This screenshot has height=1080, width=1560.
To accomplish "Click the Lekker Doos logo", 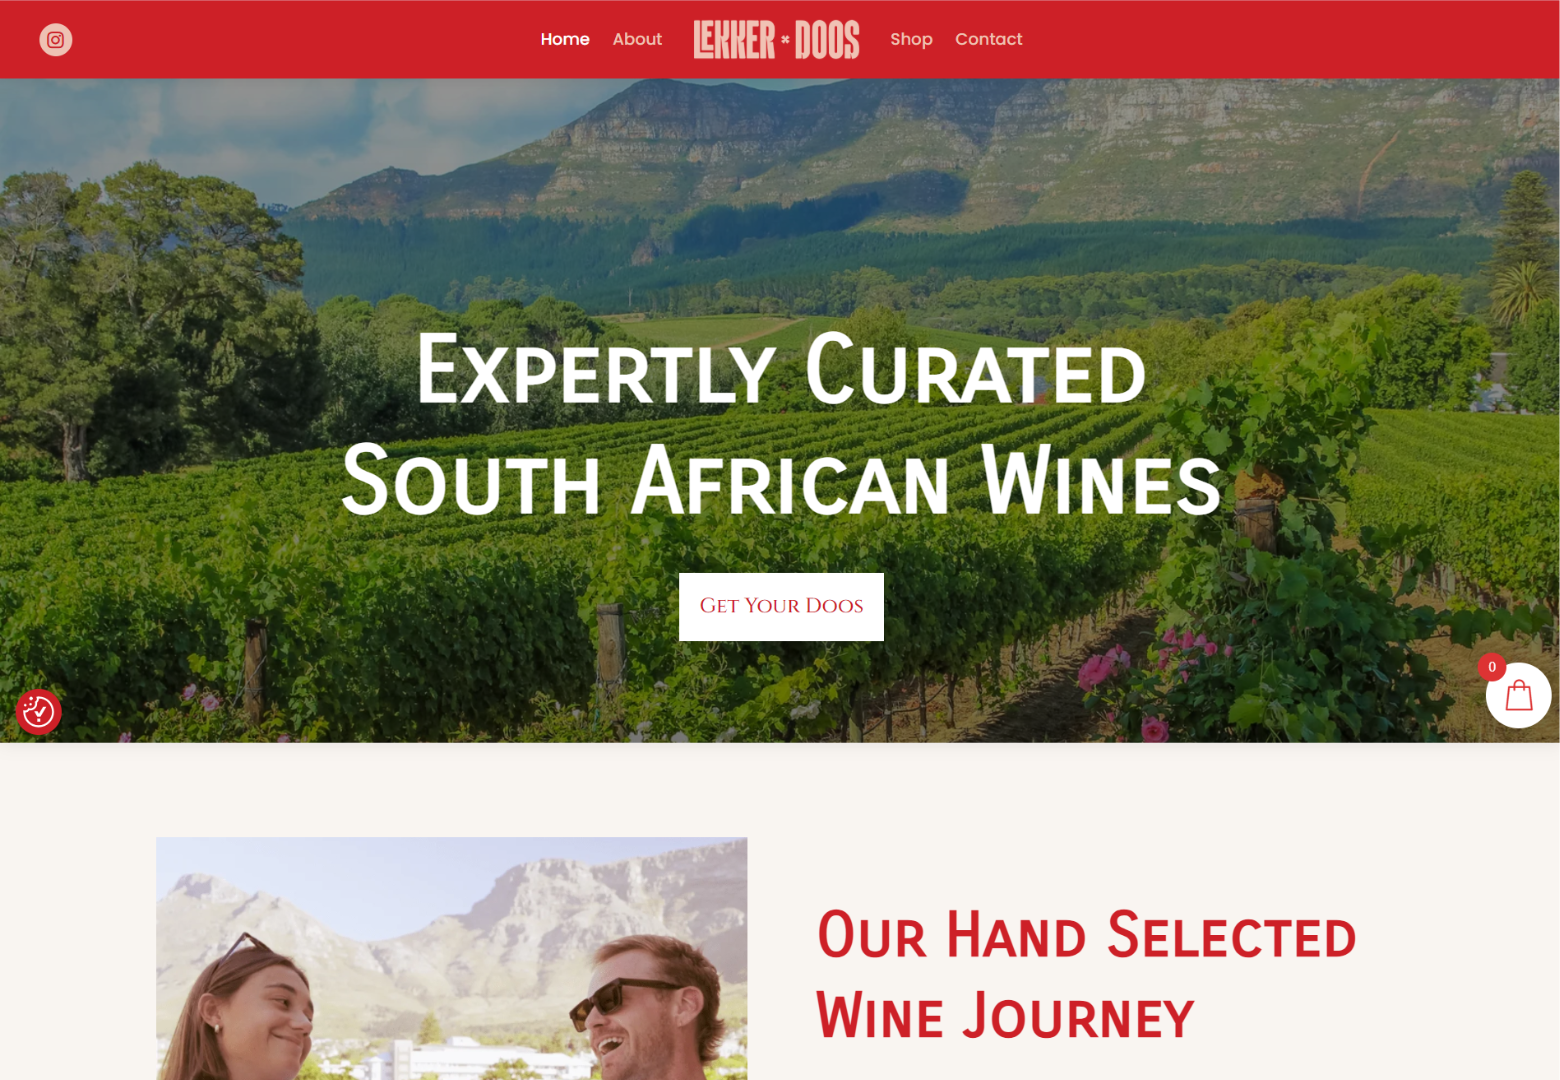I will [777, 40].
